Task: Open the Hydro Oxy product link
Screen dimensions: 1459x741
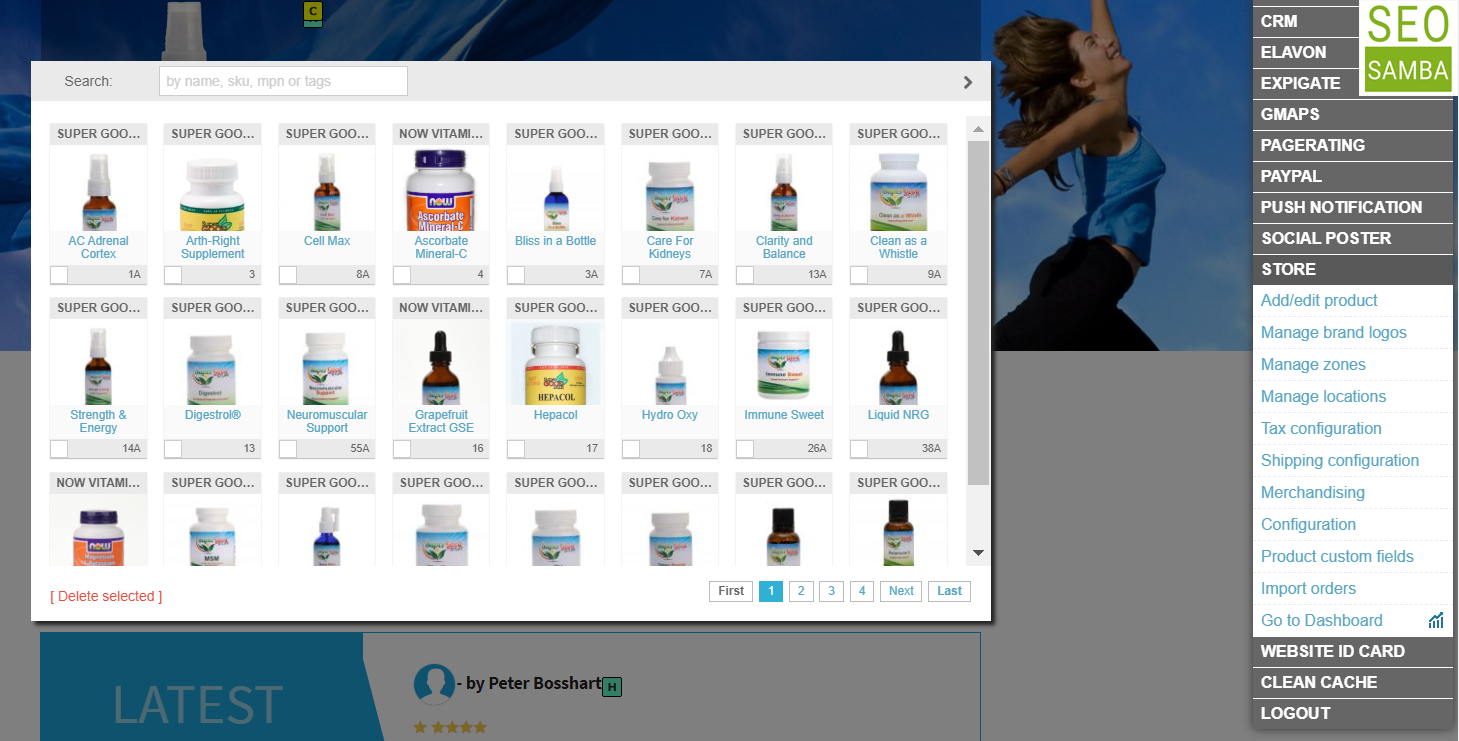Action: pos(670,415)
